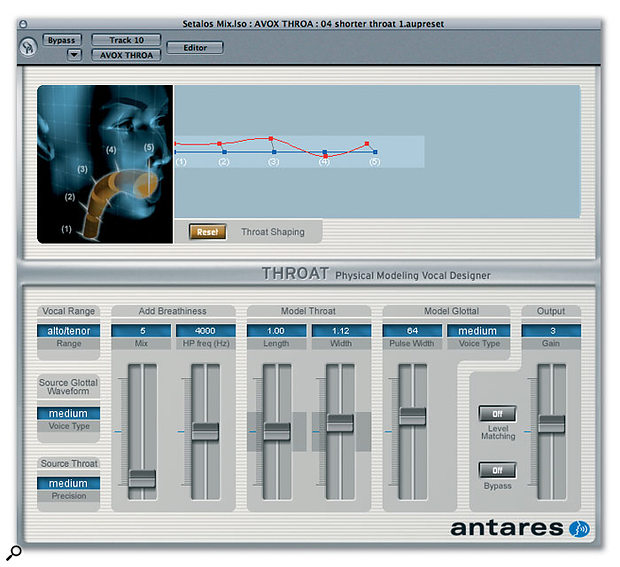Click the Editor view button
The width and height of the screenshot is (620, 567).
tap(195, 47)
